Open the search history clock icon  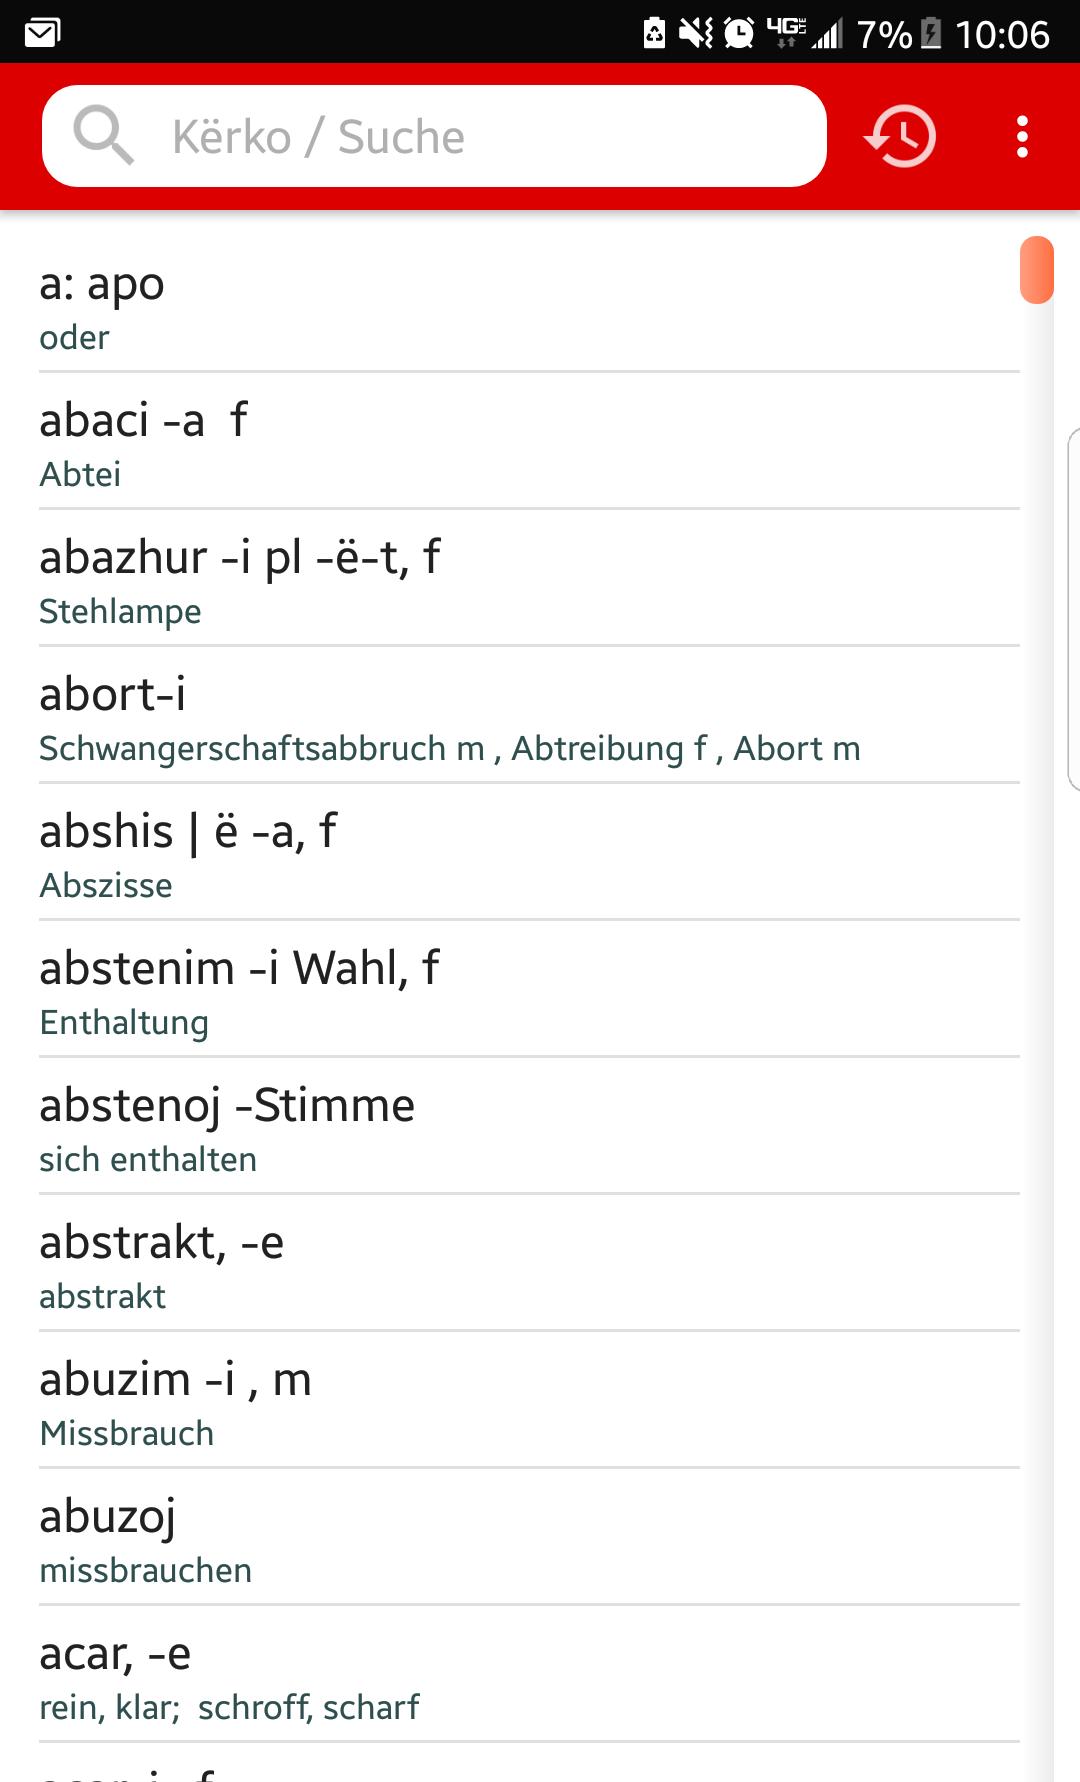point(900,136)
